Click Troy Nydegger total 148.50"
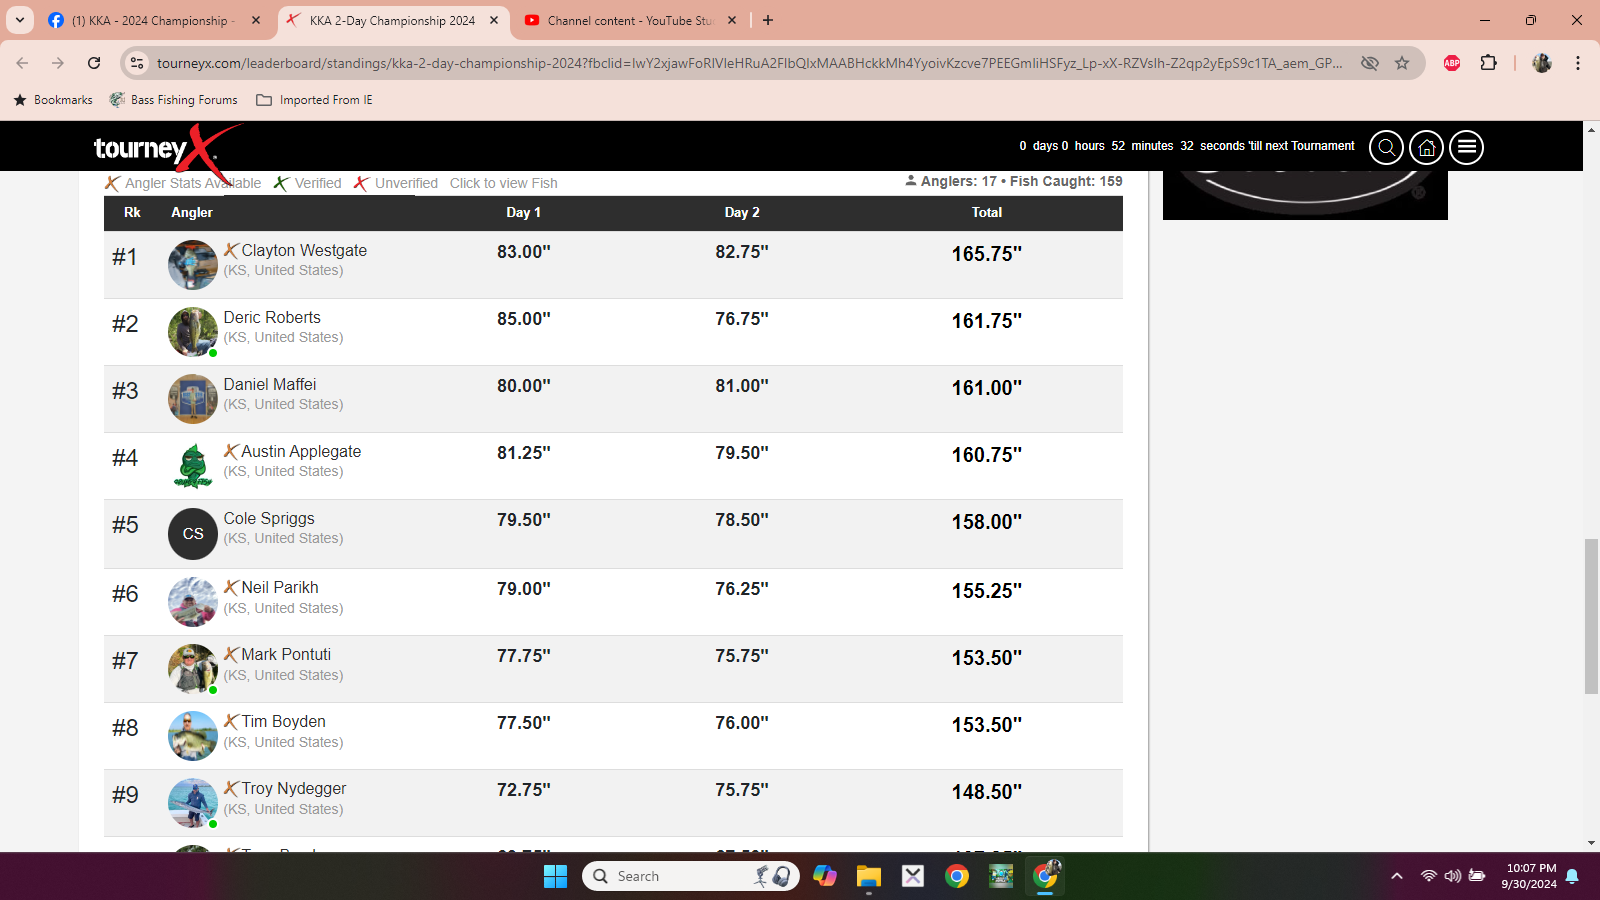This screenshot has width=1600, height=900. 987,792
